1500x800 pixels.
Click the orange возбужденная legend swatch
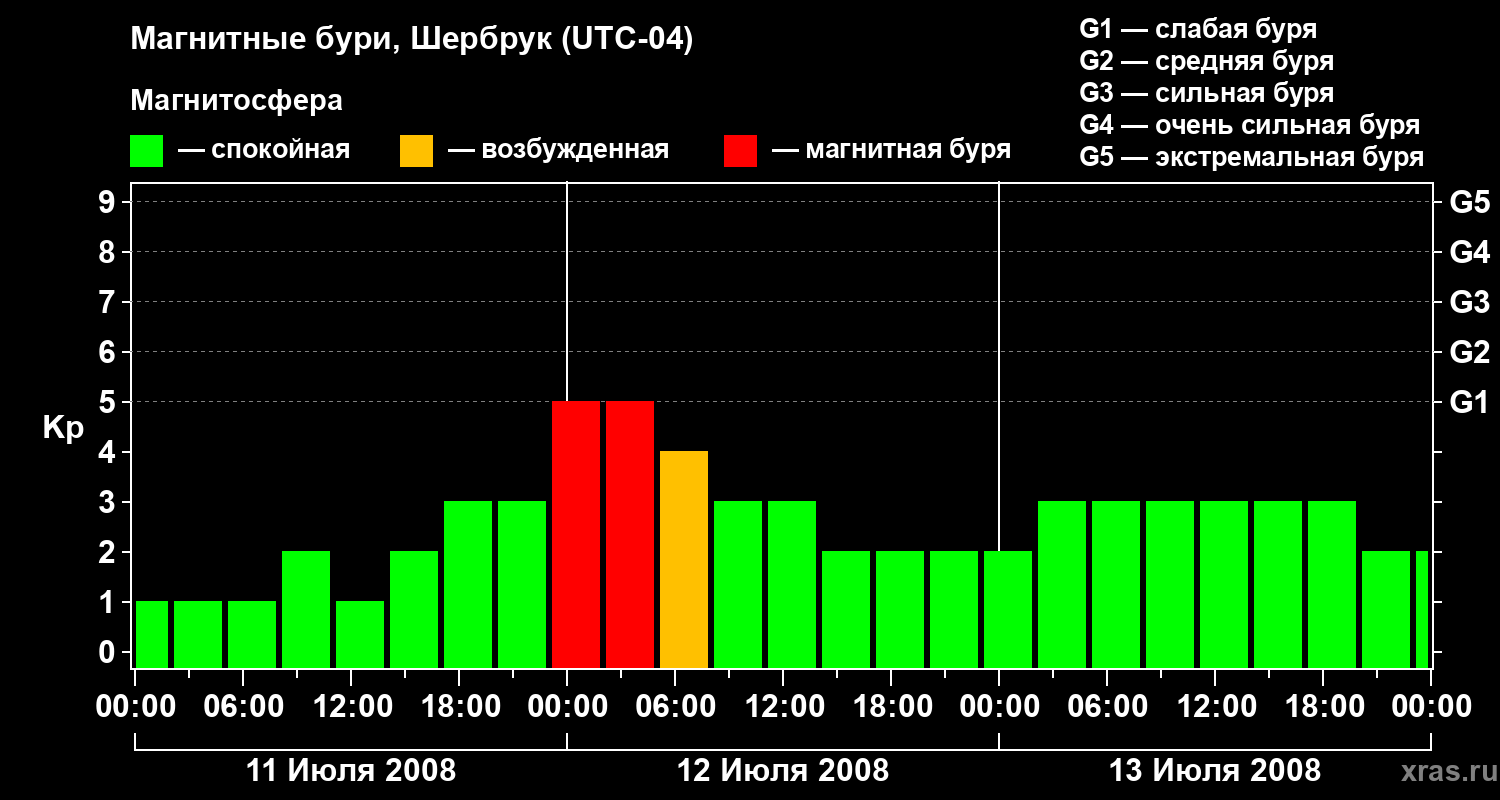click(x=416, y=151)
